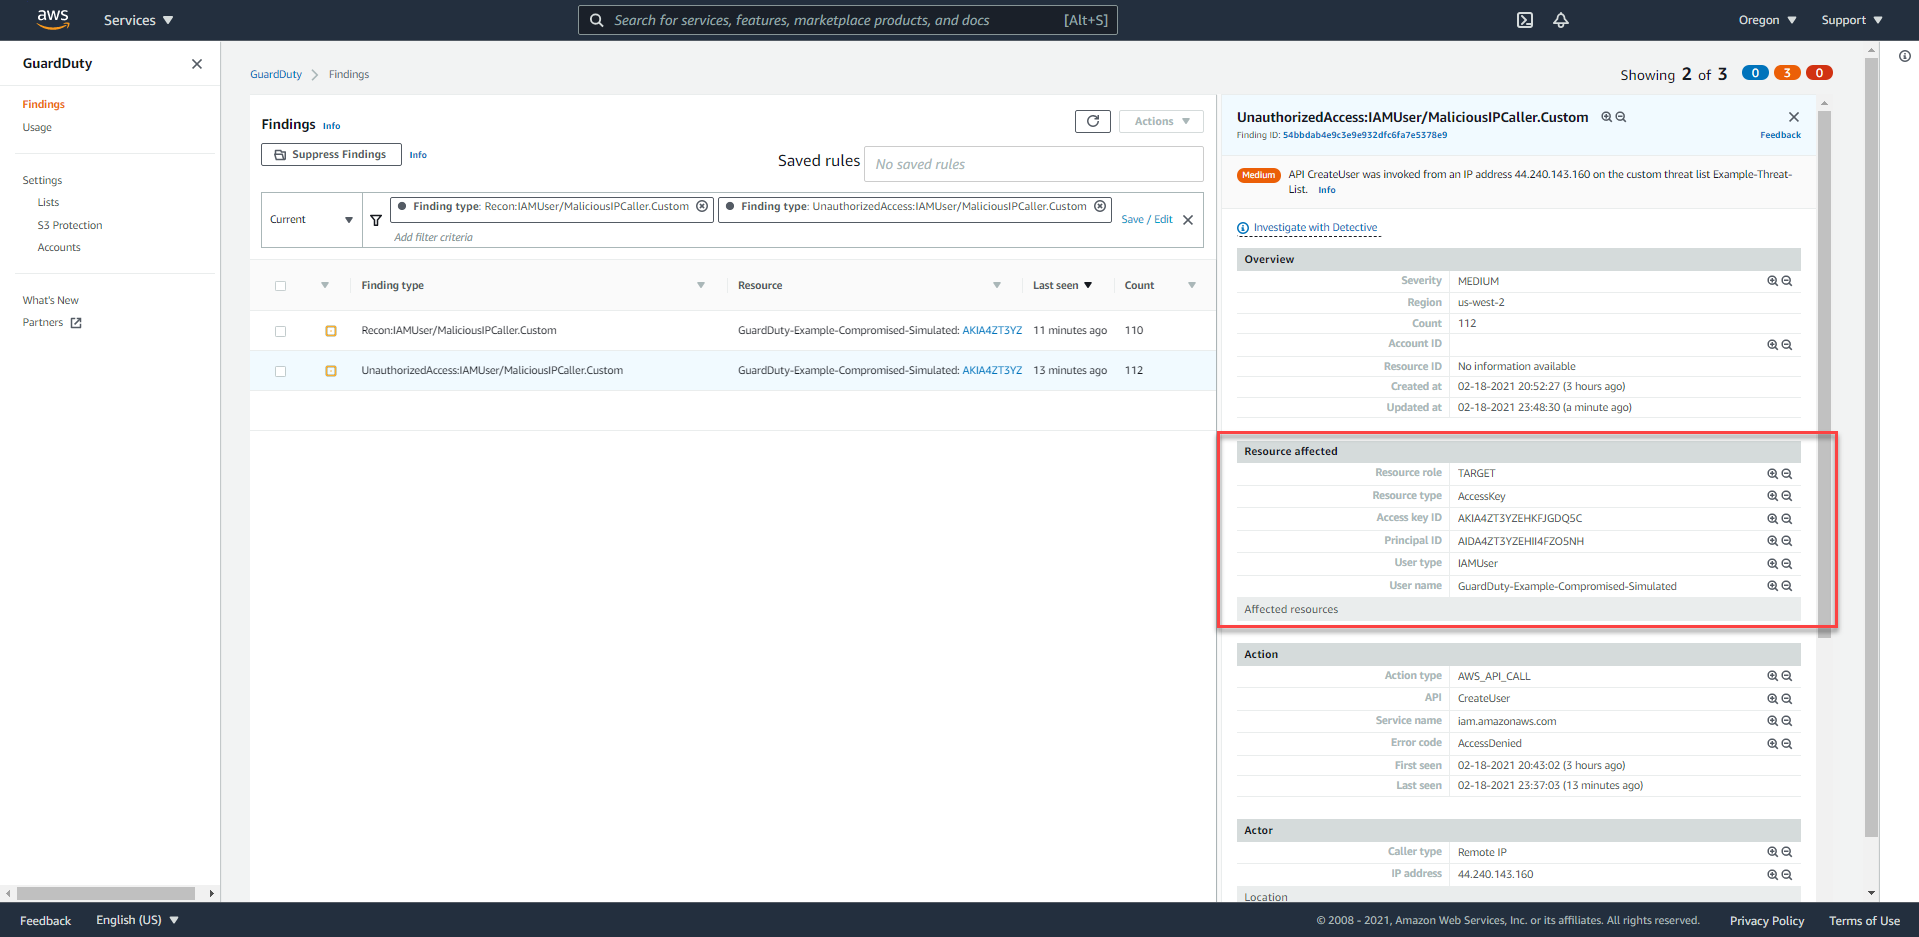This screenshot has height=937, width=1919.
Task: Click the filter funnel icon
Action: tap(376, 220)
